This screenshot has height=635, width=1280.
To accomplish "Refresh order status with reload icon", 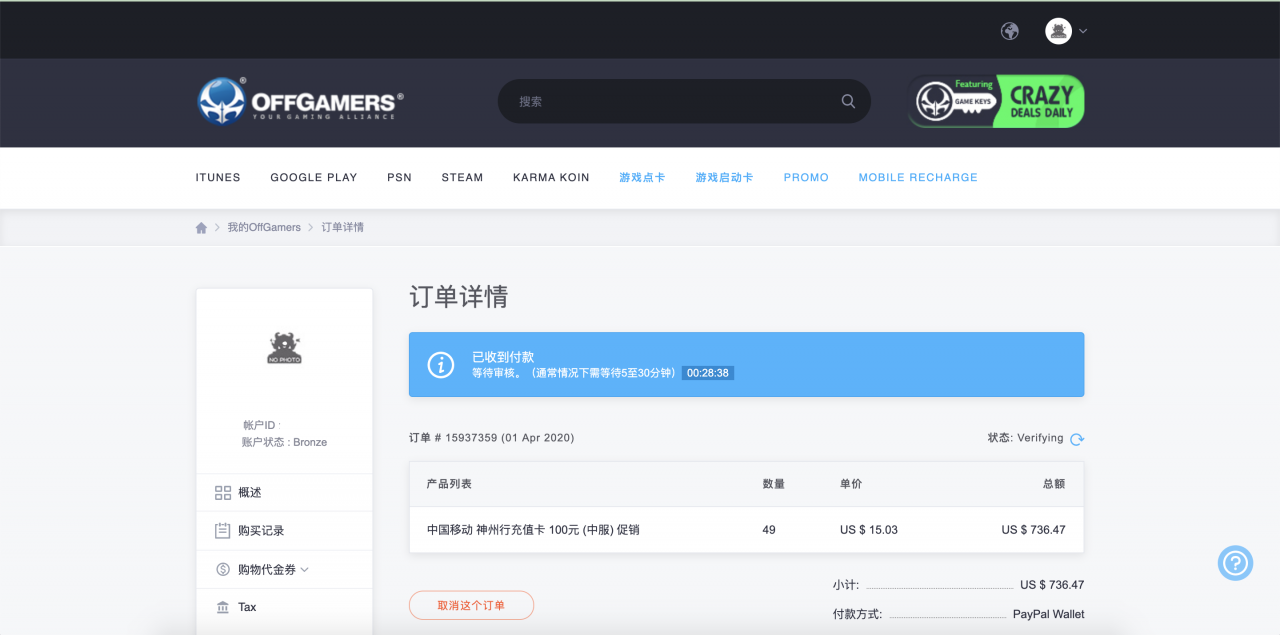I will [x=1077, y=439].
